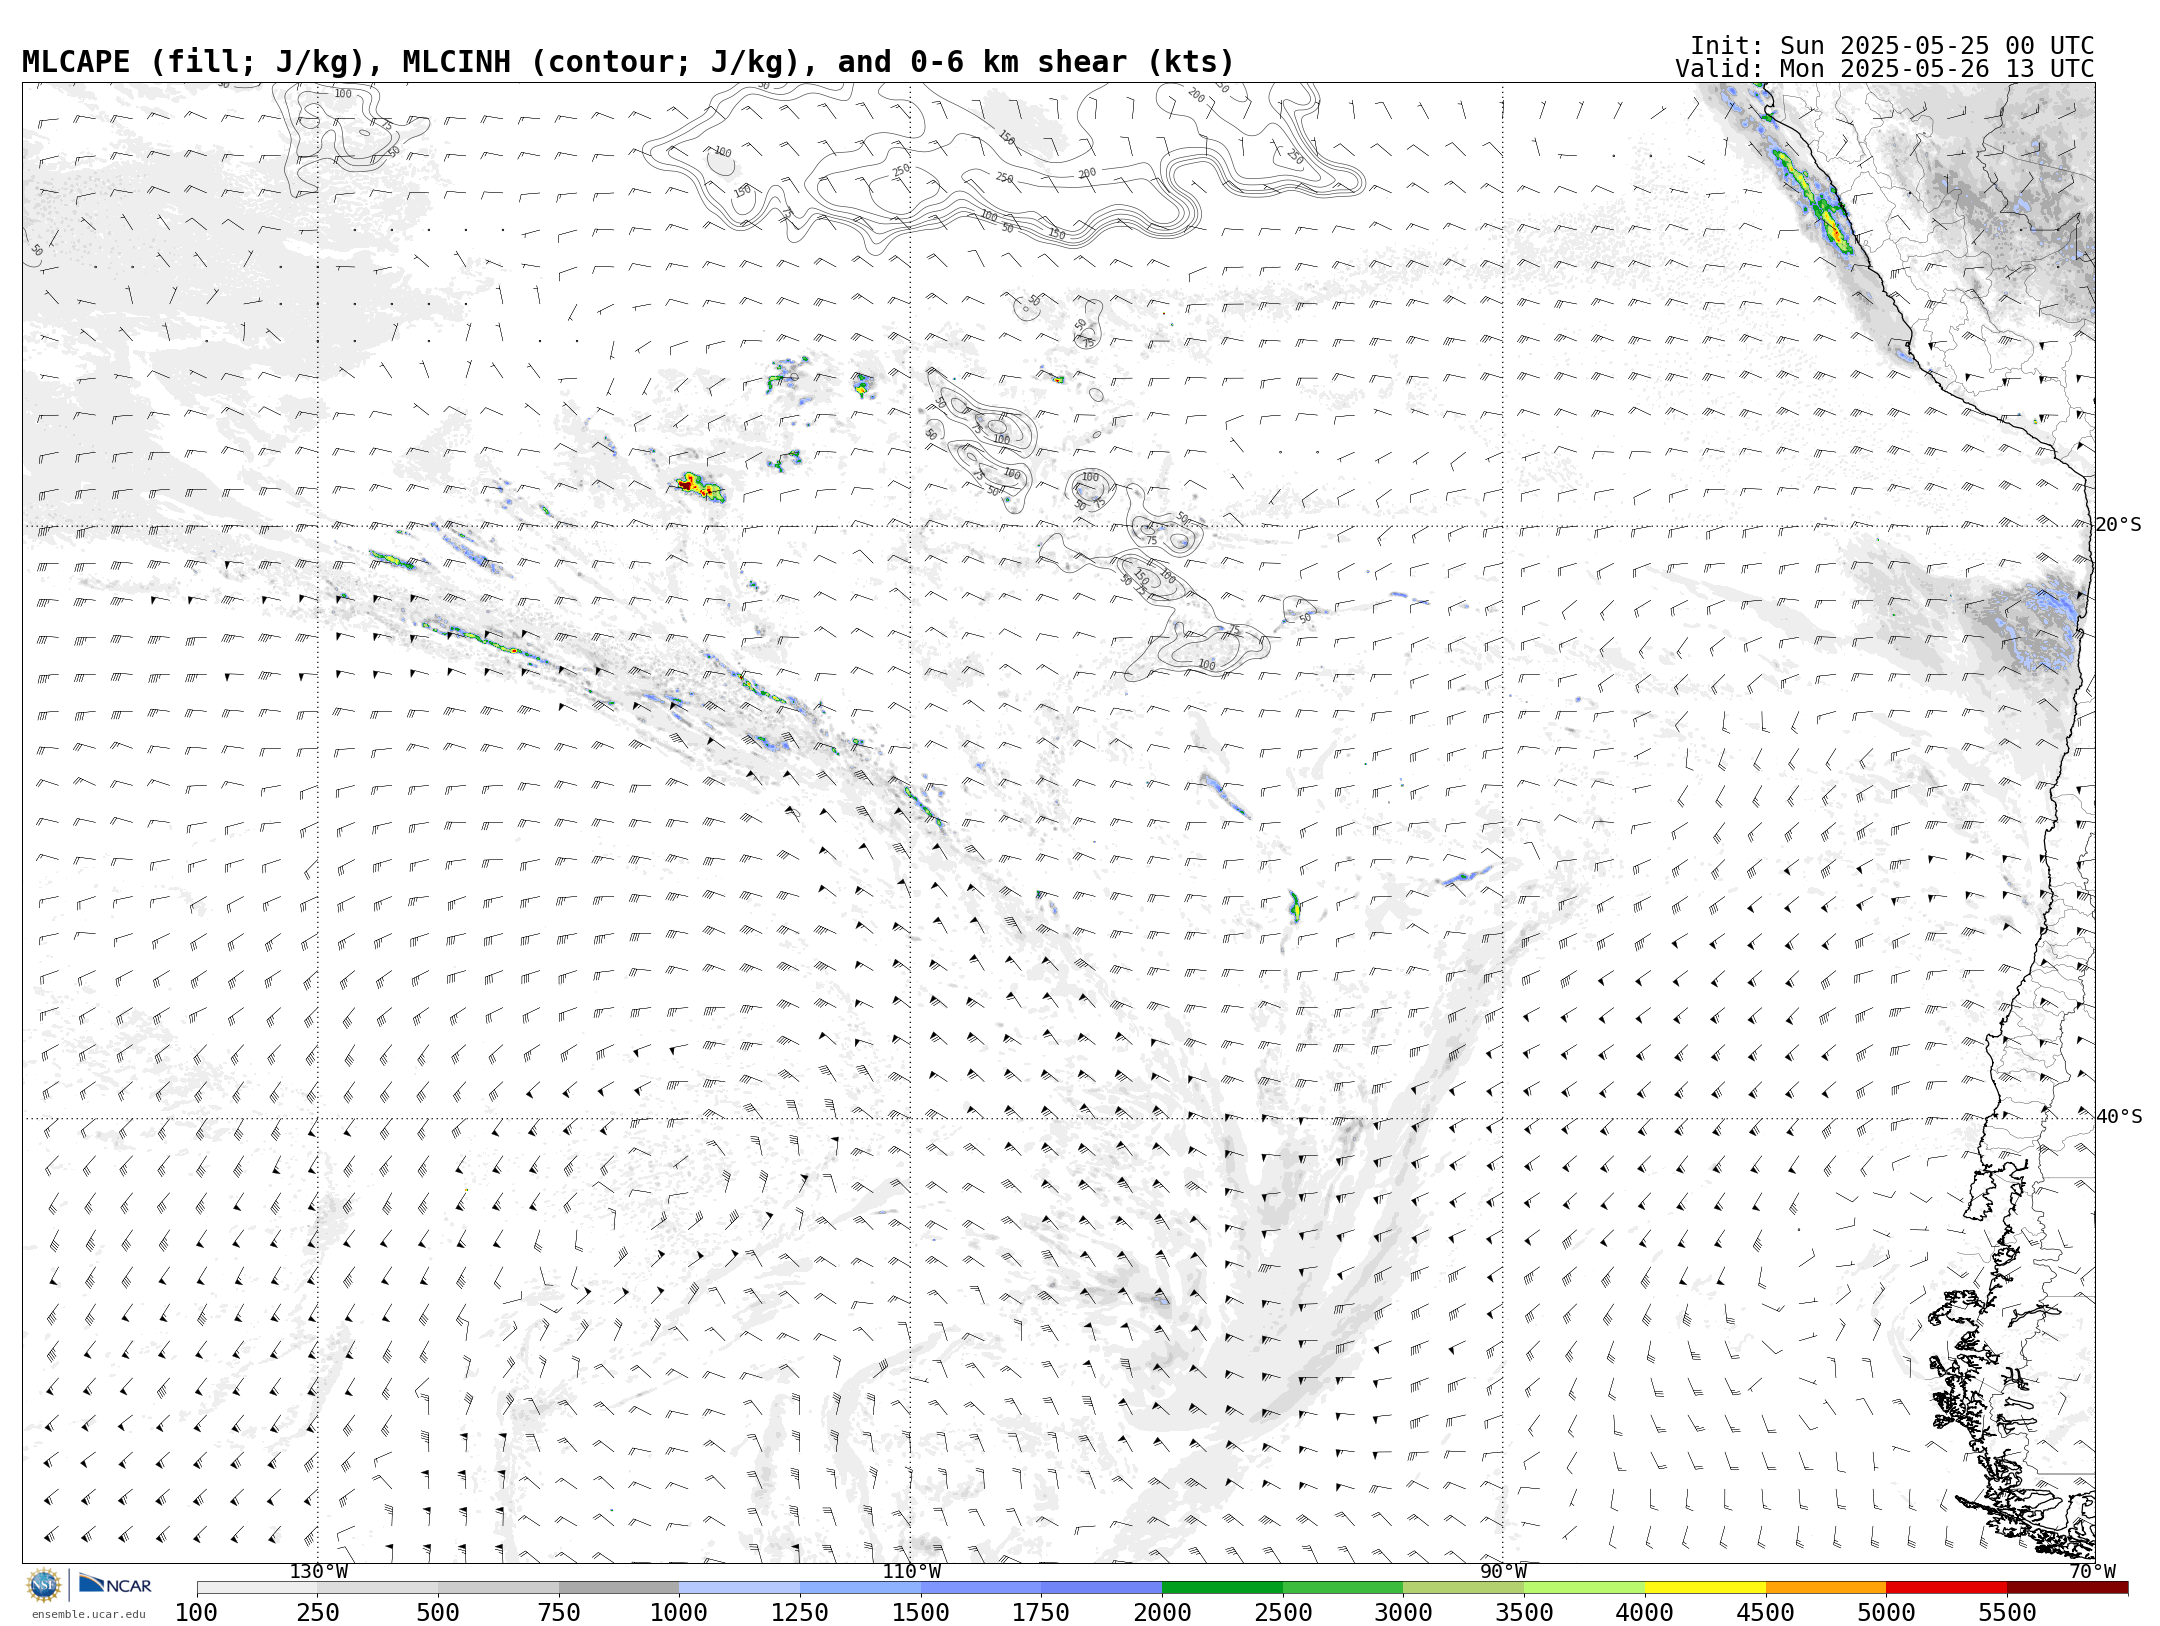Click the 5000 colorbar tick label
Viewport: 2160px width, 1626px height.
(x=1886, y=1613)
